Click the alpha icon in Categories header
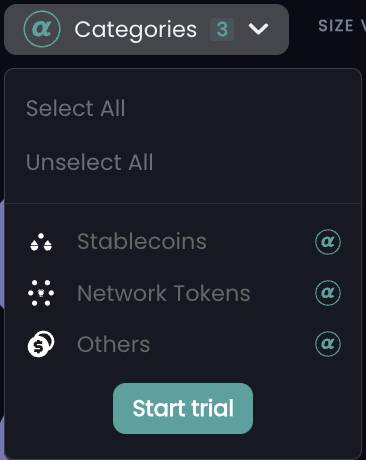 point(42,29)
